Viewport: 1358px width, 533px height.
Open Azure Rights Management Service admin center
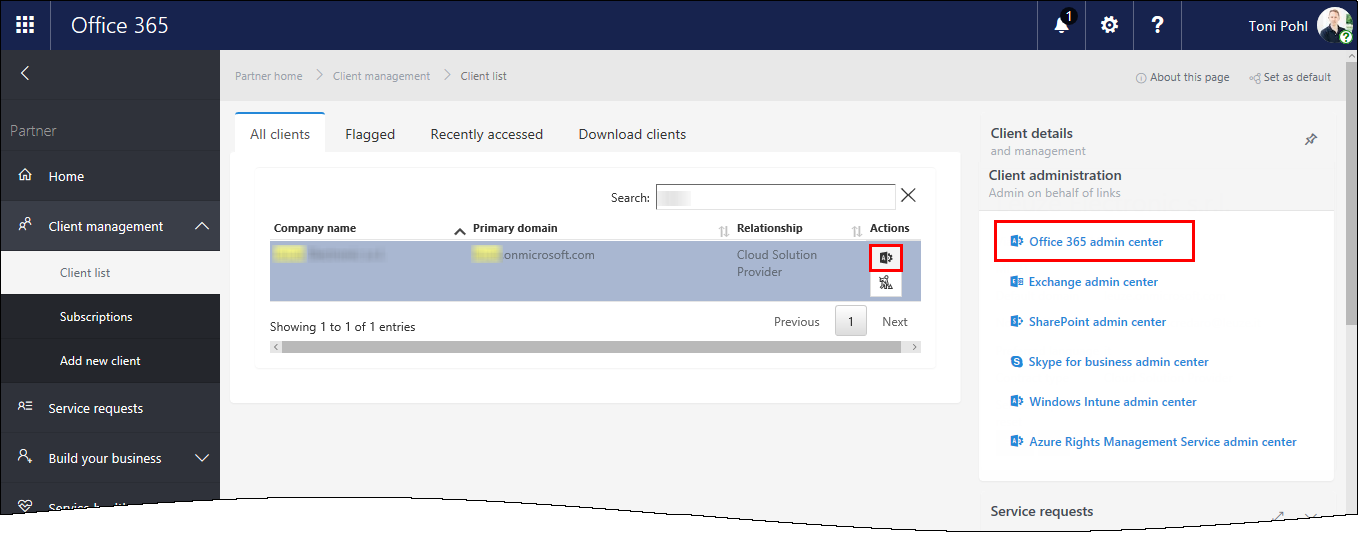coord(1163,442)
